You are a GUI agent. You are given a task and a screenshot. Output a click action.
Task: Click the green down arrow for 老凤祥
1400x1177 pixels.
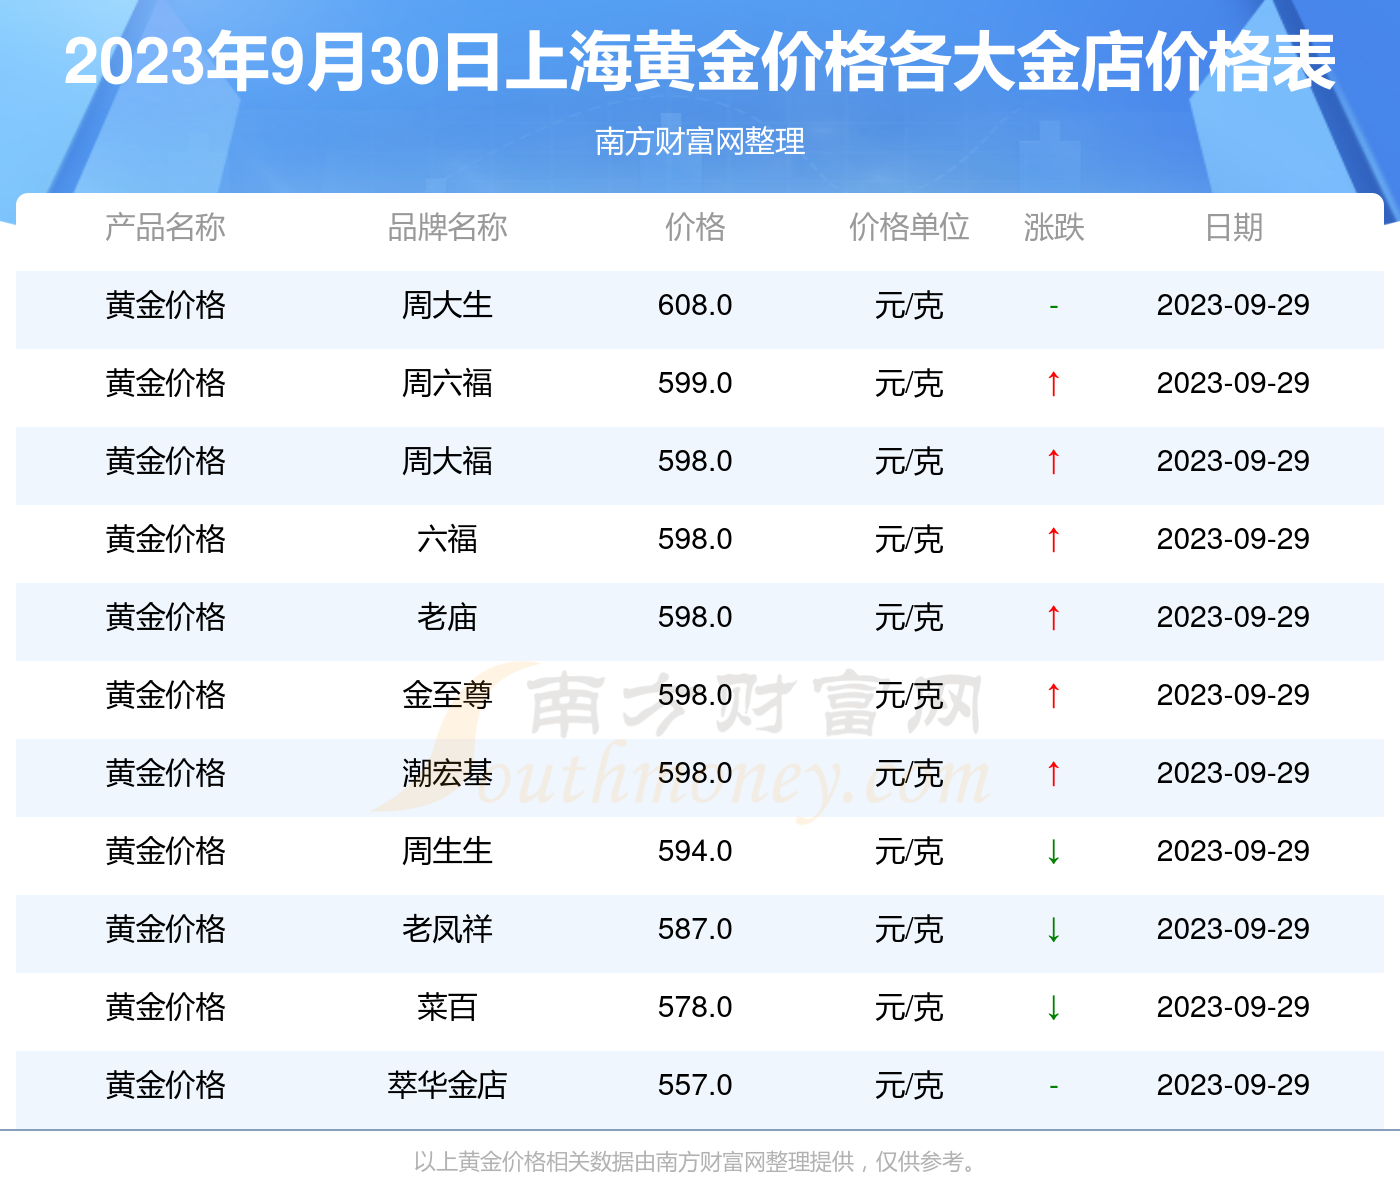pos(1053,929)
